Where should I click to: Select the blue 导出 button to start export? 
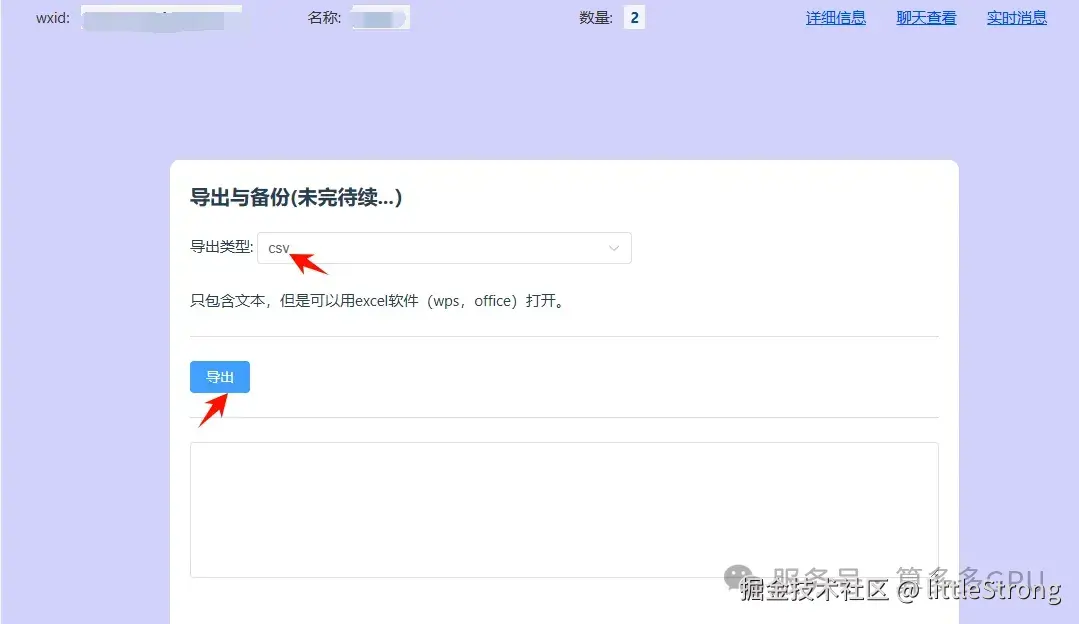tap(219, 377)
